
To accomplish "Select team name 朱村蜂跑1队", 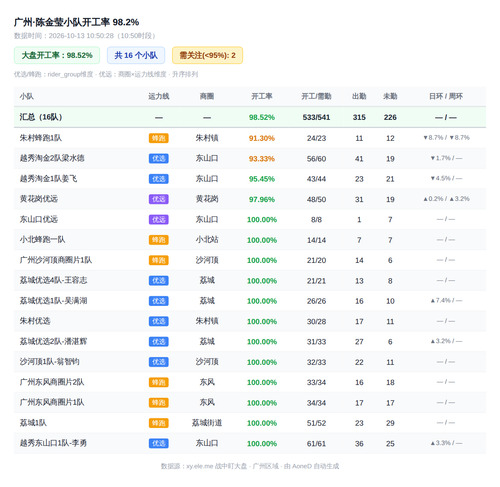I will (x=41, y=138).
